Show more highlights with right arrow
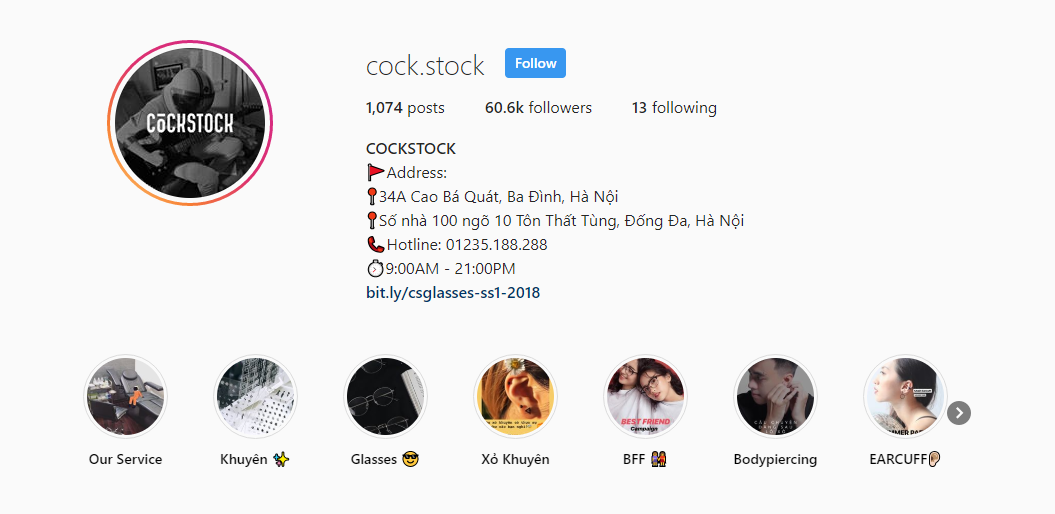Image resolution: width=1055 pixels, height=514 pixels. coord(959,412)
